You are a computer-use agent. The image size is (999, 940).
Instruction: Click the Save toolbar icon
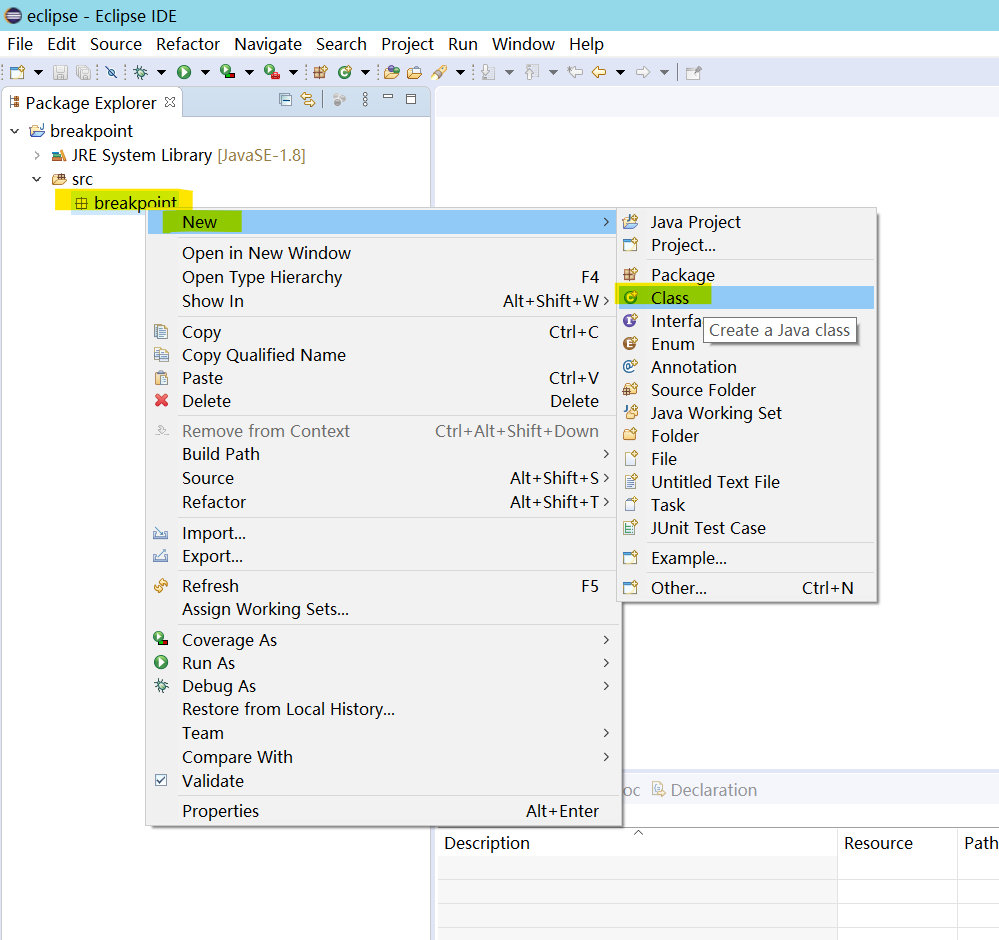click(60, 73)
